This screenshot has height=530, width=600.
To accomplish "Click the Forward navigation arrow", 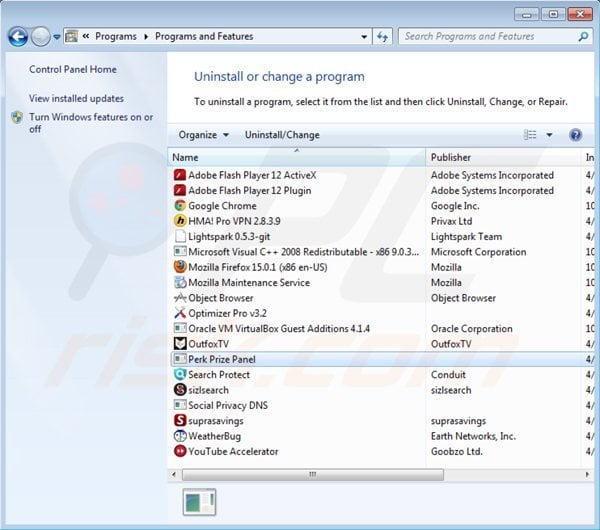I will (40, 37).
